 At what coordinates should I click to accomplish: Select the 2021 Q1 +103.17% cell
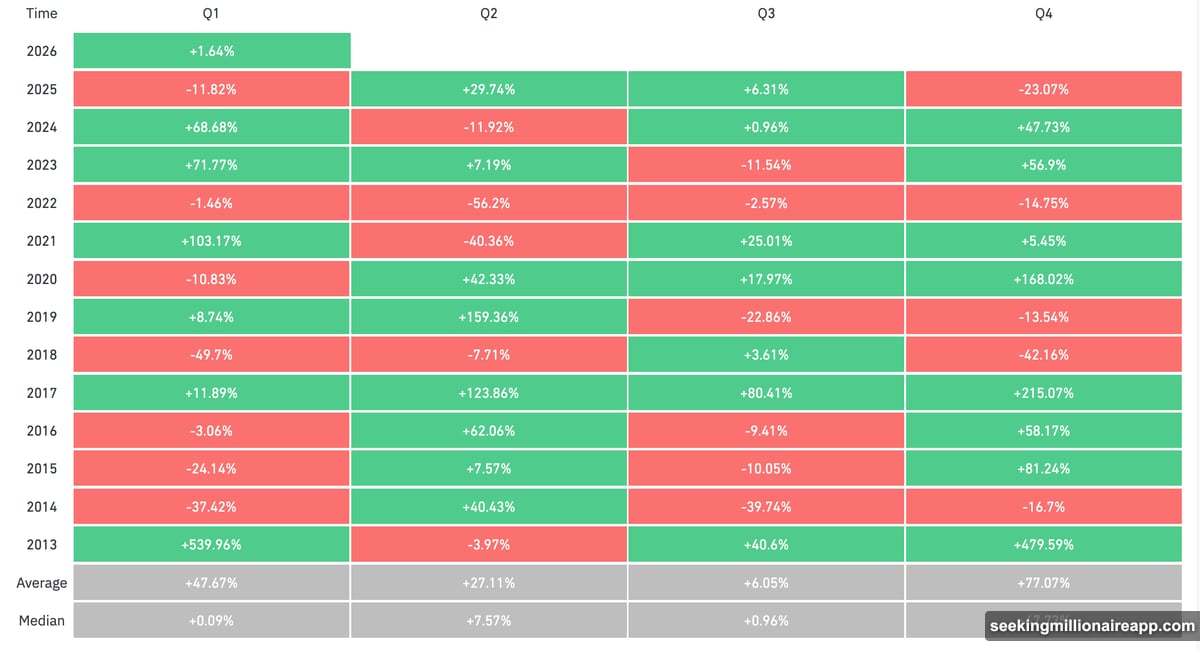point(211,241)
